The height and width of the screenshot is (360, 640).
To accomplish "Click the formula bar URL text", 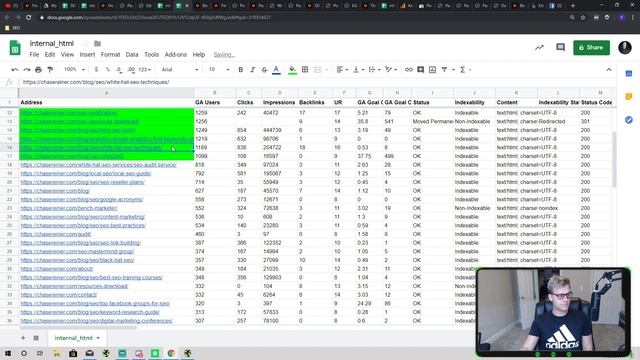I will tap(96, 82).
